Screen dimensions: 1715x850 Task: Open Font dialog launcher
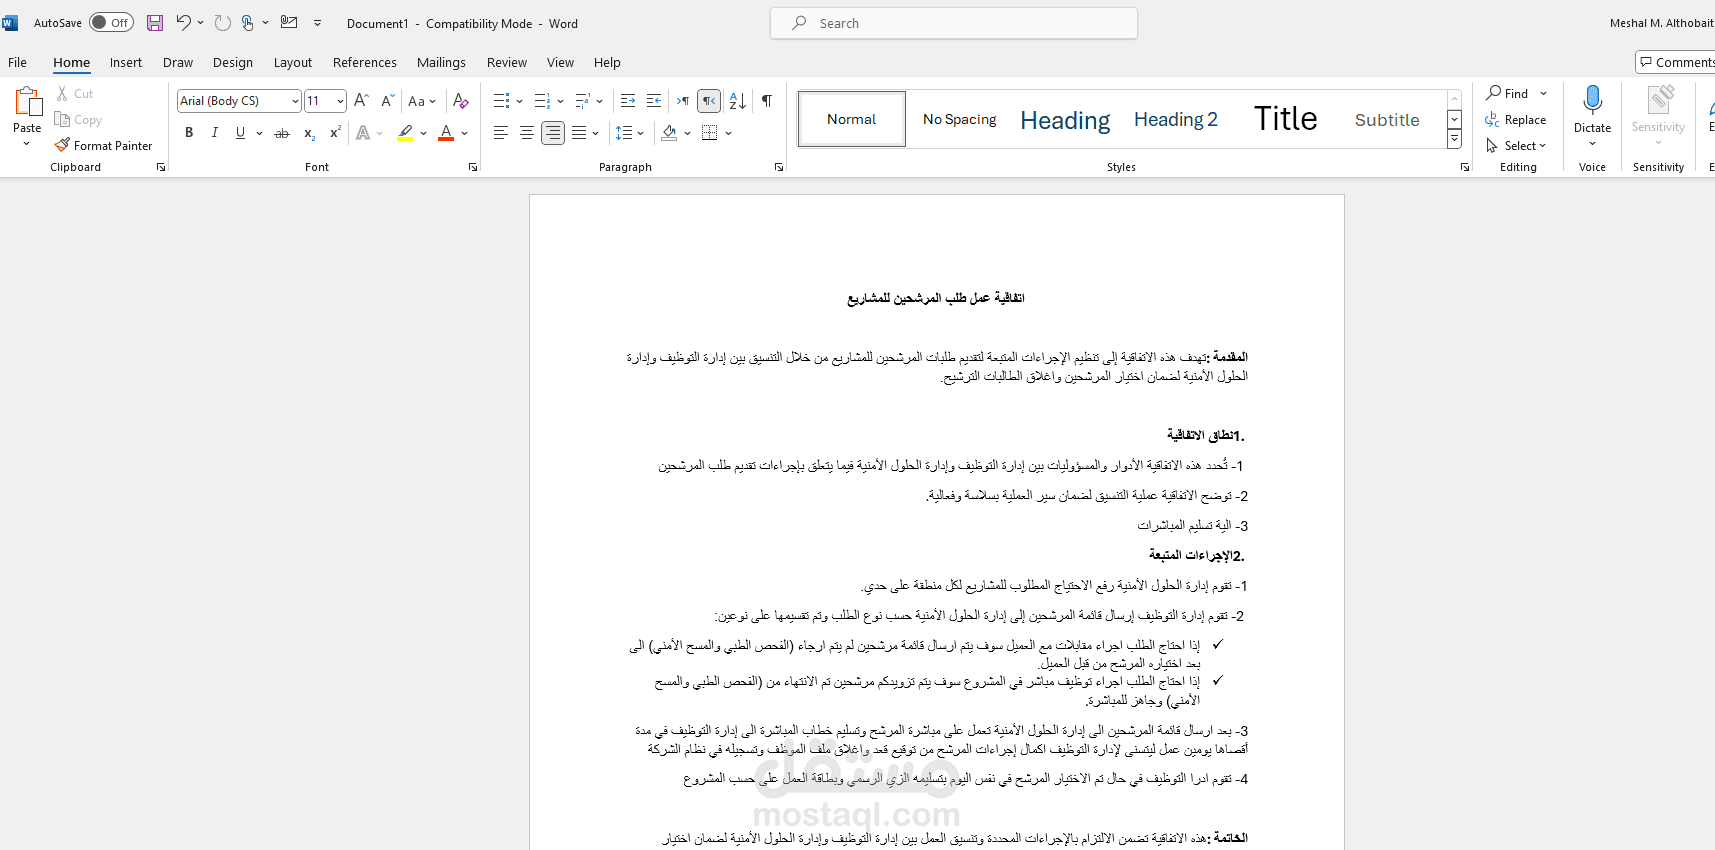pyautogui.click(x=473, y=167)
